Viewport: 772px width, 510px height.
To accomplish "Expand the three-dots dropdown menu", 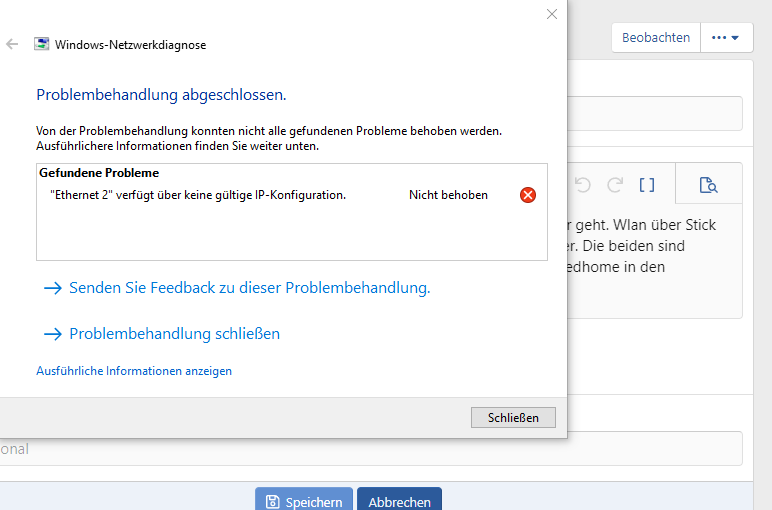I will click(726, 37).
